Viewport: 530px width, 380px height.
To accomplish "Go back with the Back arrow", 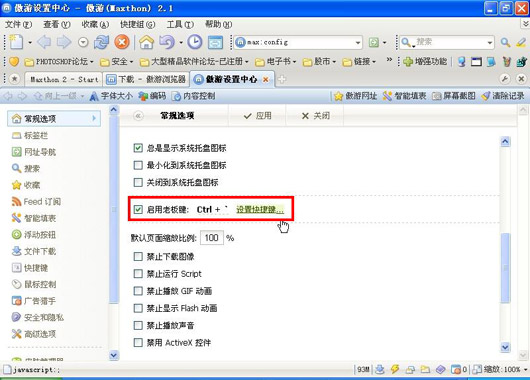I will coord(44,42).
